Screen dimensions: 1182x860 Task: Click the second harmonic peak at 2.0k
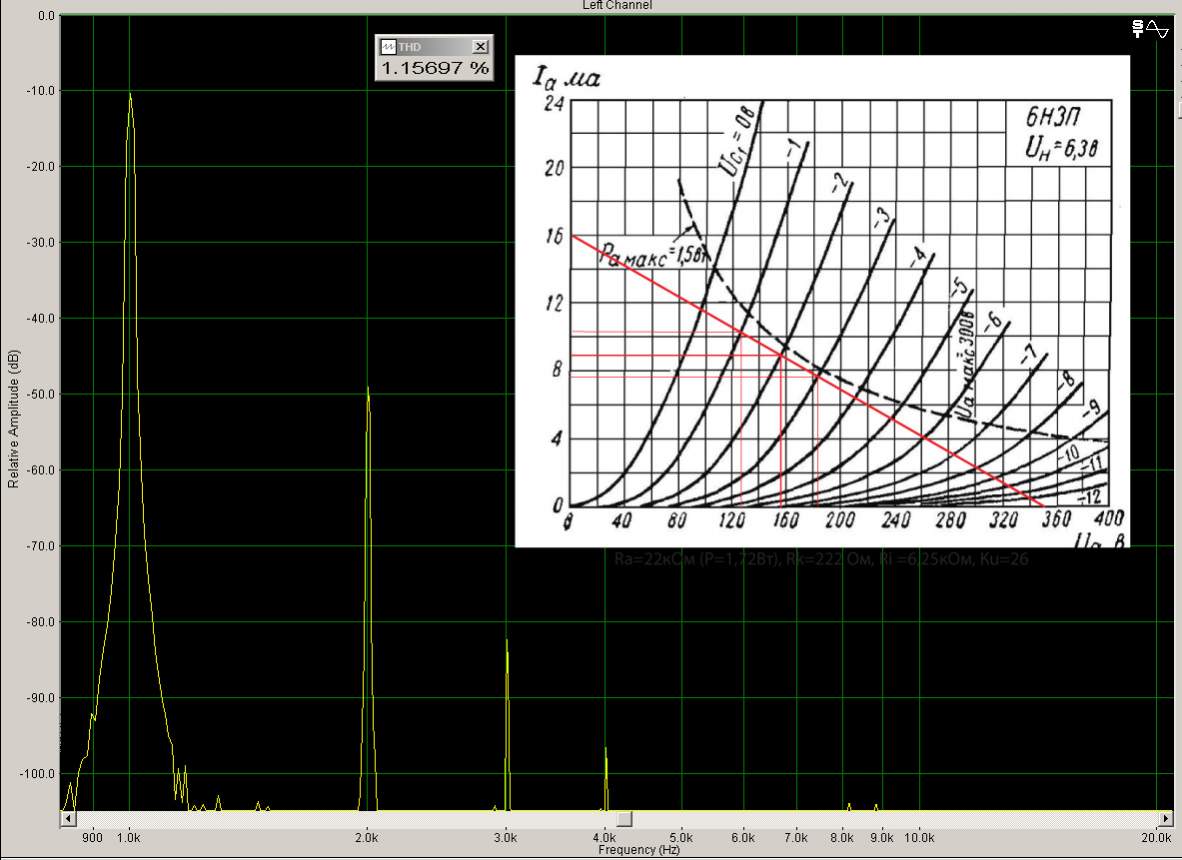368,390
